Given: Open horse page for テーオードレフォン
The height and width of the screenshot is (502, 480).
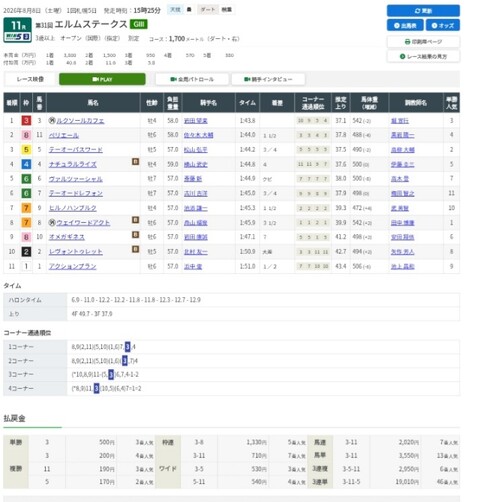Looking at the screenshot, I should coord(76,193).
